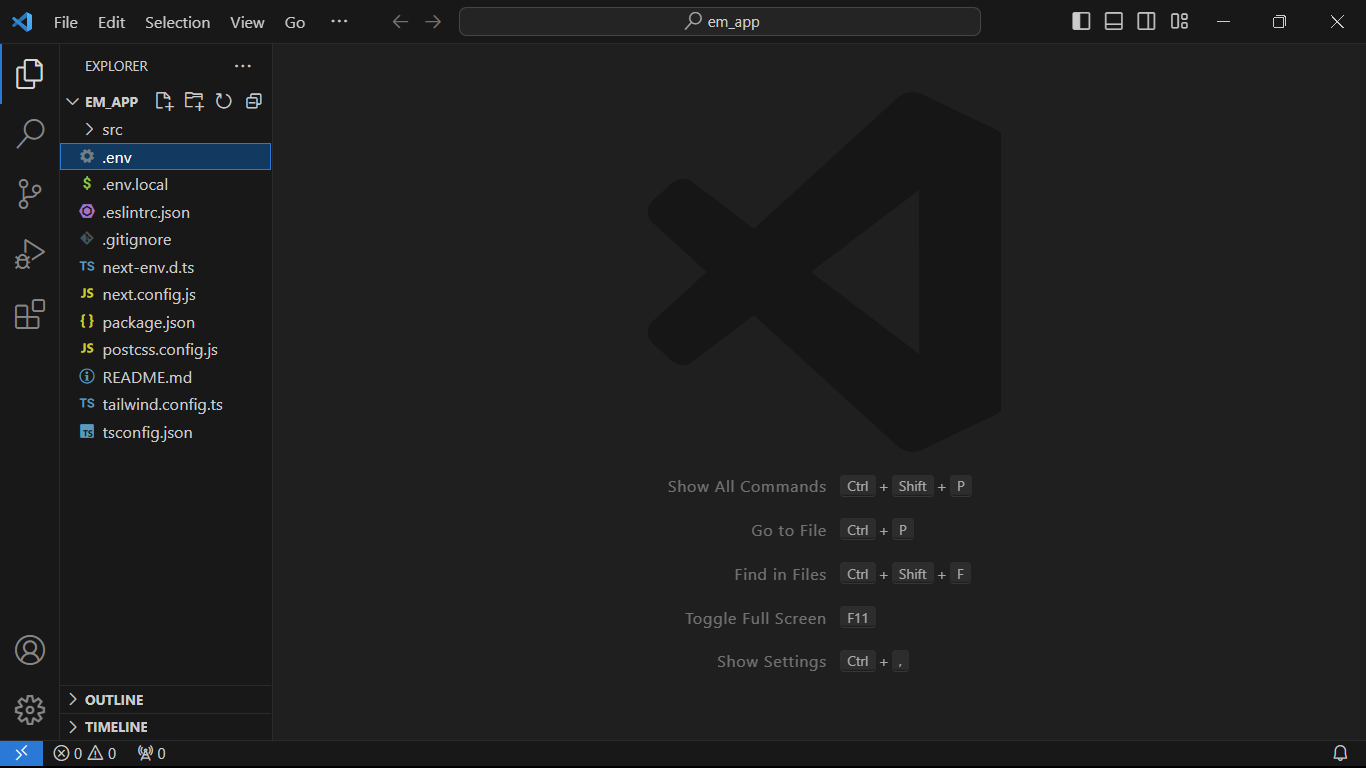Open the Manage gear icon

pyautogui.click(x=30, y=710)
